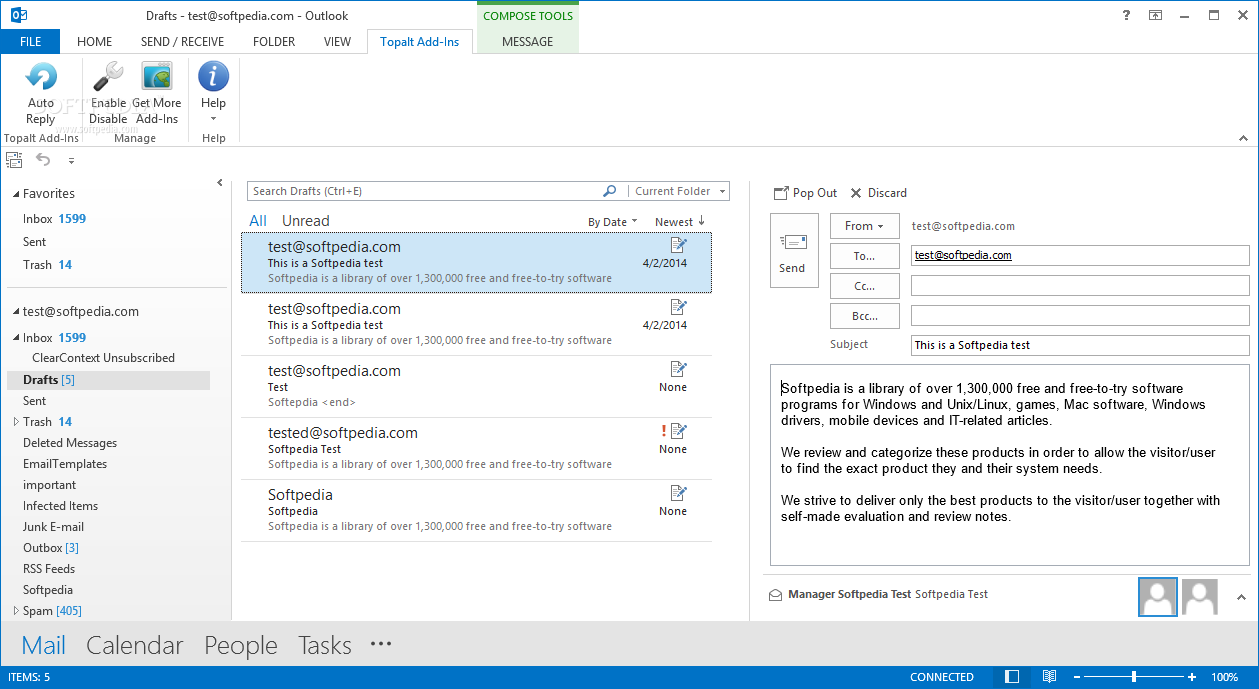Screen dimensions: 1259x689
Task: Click the Zoom slider handle
Action: coord(1134,677)
